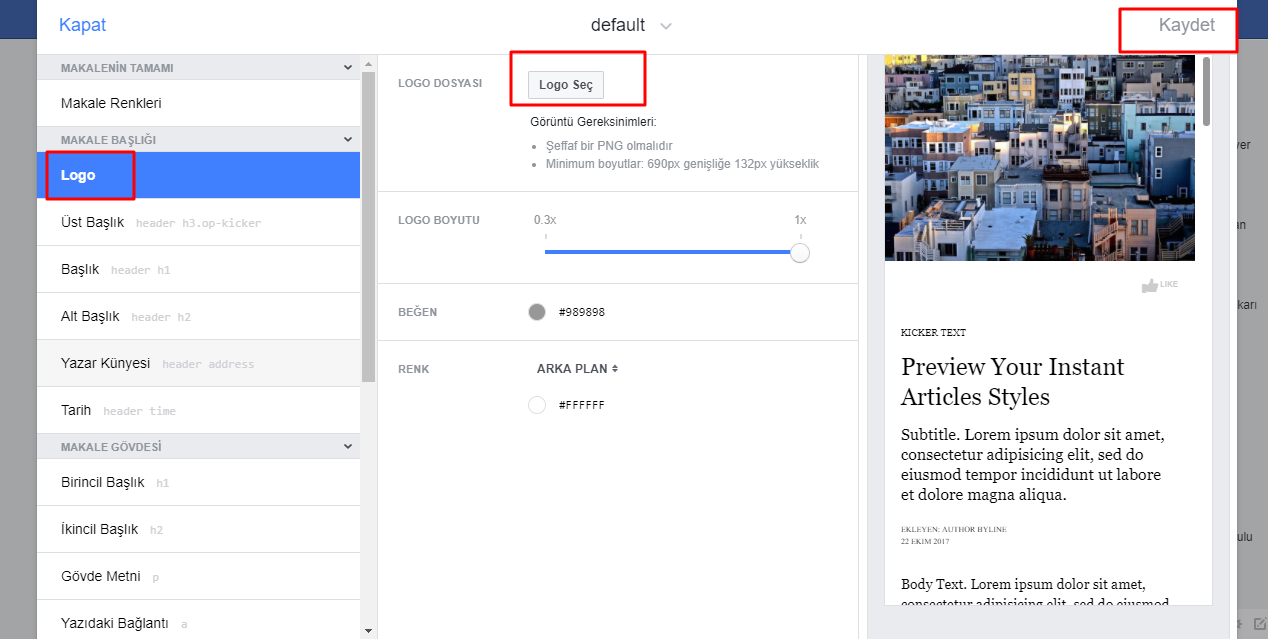This screenshot has width=1268, height=639.
Task: Collapse the Makale Başlığı section
Action: coord(347,140)
